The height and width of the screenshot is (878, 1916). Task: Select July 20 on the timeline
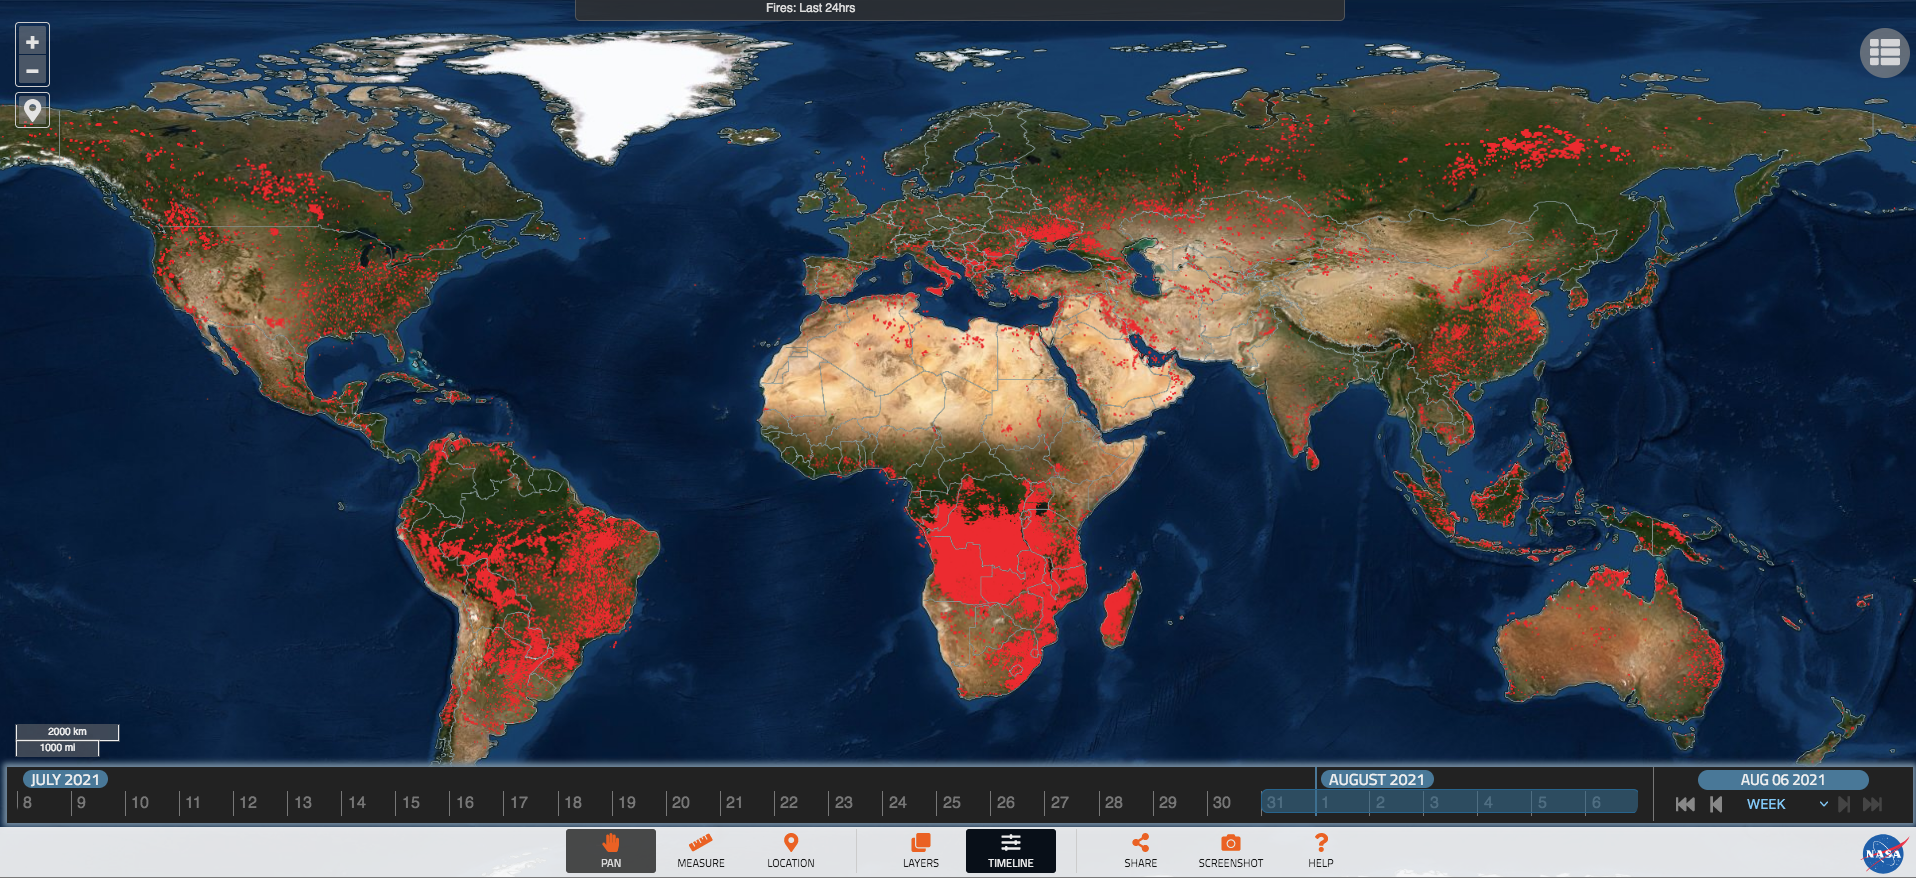coord(681,802)
